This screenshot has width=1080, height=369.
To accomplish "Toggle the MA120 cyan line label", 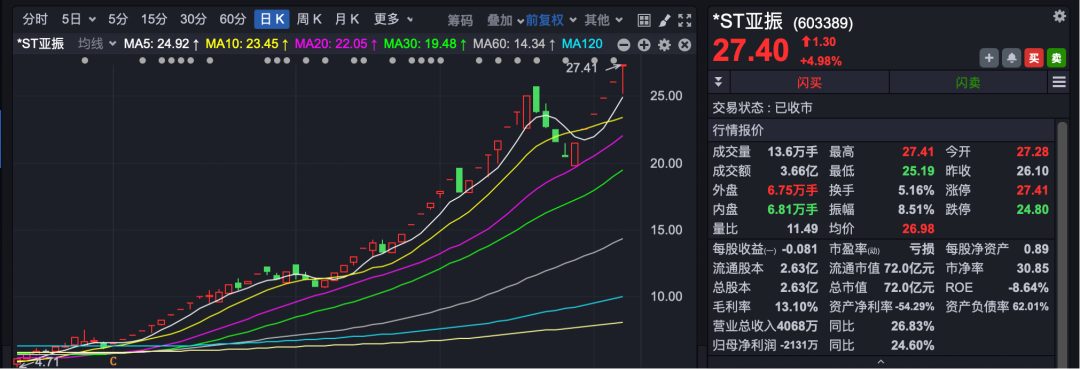I will pos(583,44).
